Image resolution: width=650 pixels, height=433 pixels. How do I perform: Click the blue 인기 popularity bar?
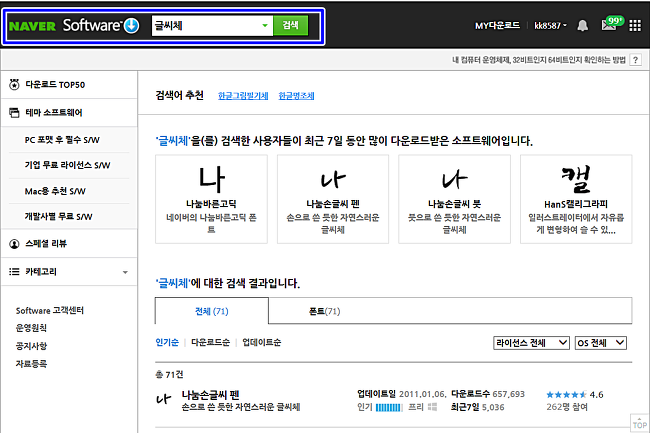click(389, 408)
